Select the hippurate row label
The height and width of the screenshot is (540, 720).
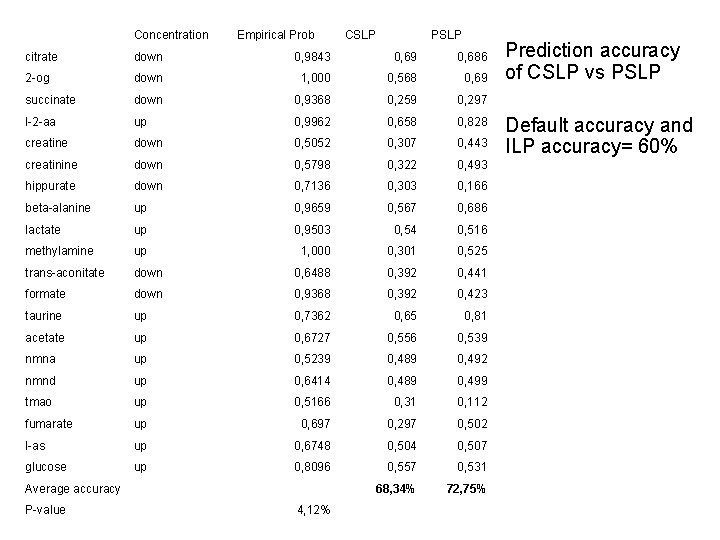[x=50, y=186]
